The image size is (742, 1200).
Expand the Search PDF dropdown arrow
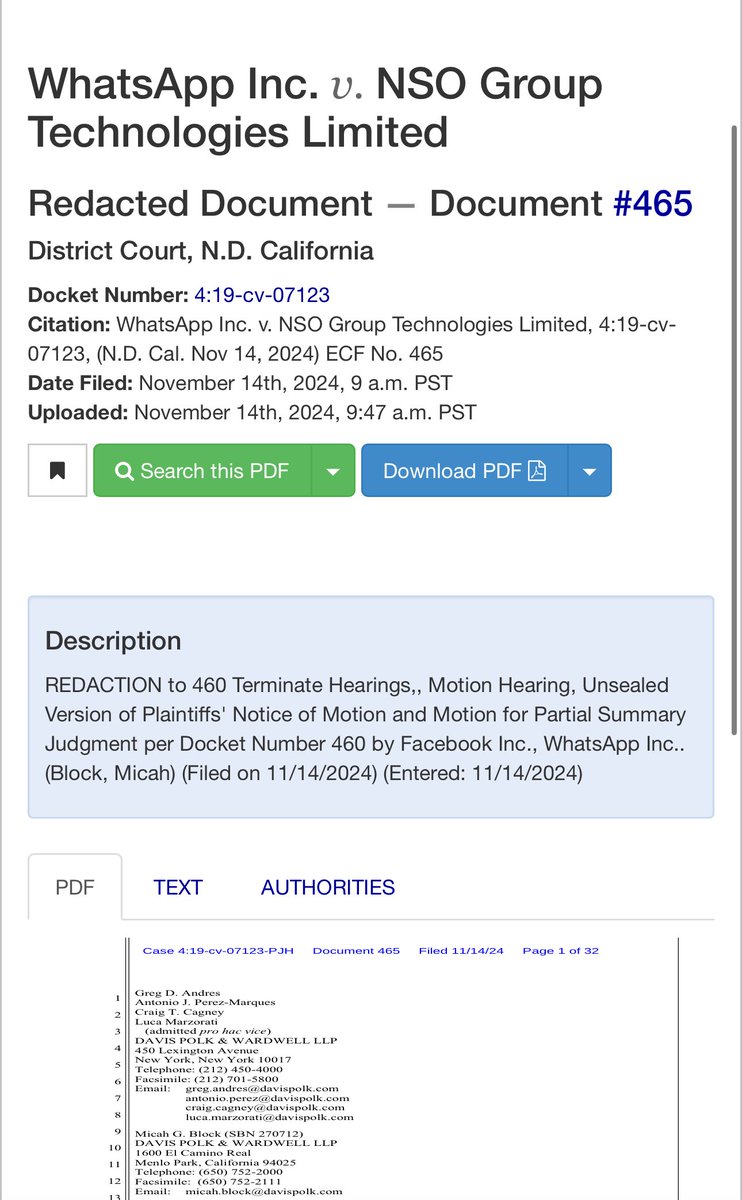pyautogui.click(x=334, y=471)
